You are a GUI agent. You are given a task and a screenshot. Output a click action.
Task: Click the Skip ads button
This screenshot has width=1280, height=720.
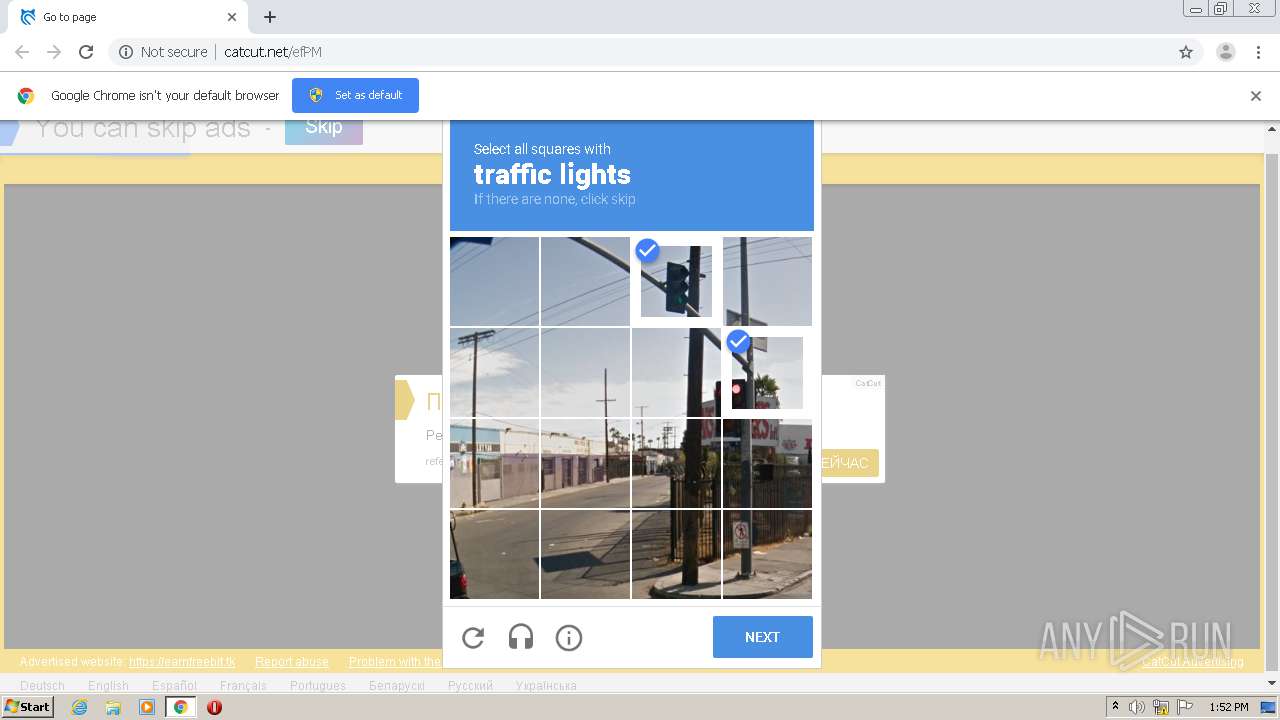click(324, 128)
